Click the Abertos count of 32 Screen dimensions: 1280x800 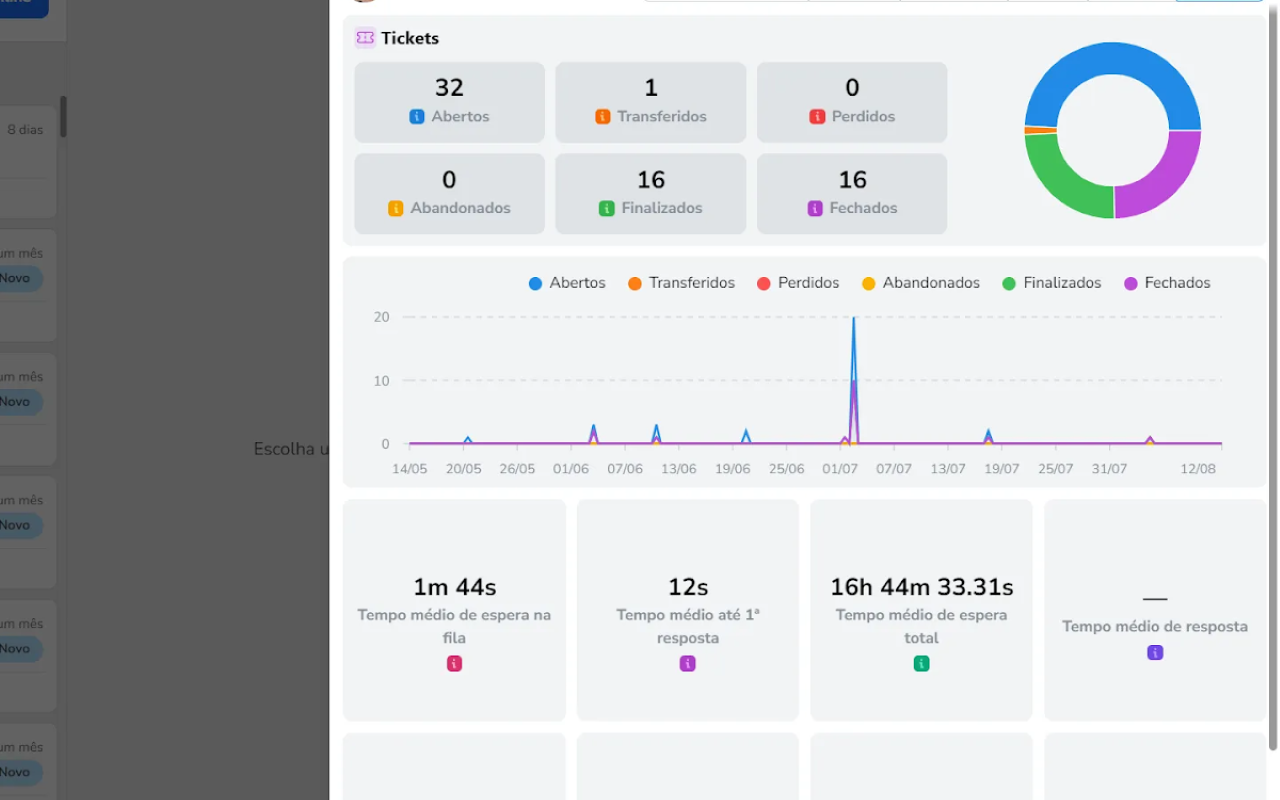pos(449,88)
